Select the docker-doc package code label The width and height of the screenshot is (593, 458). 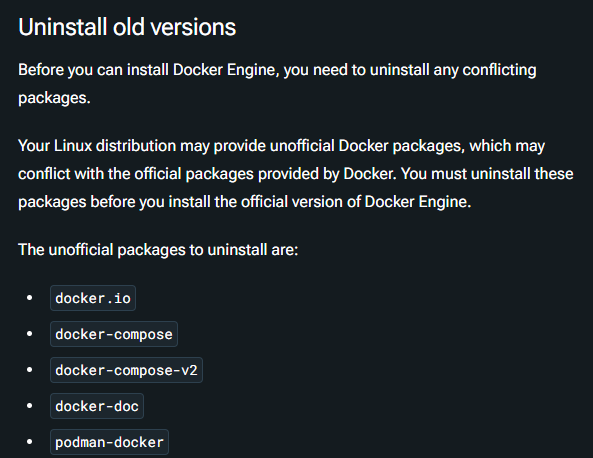(x=97, y=406)
